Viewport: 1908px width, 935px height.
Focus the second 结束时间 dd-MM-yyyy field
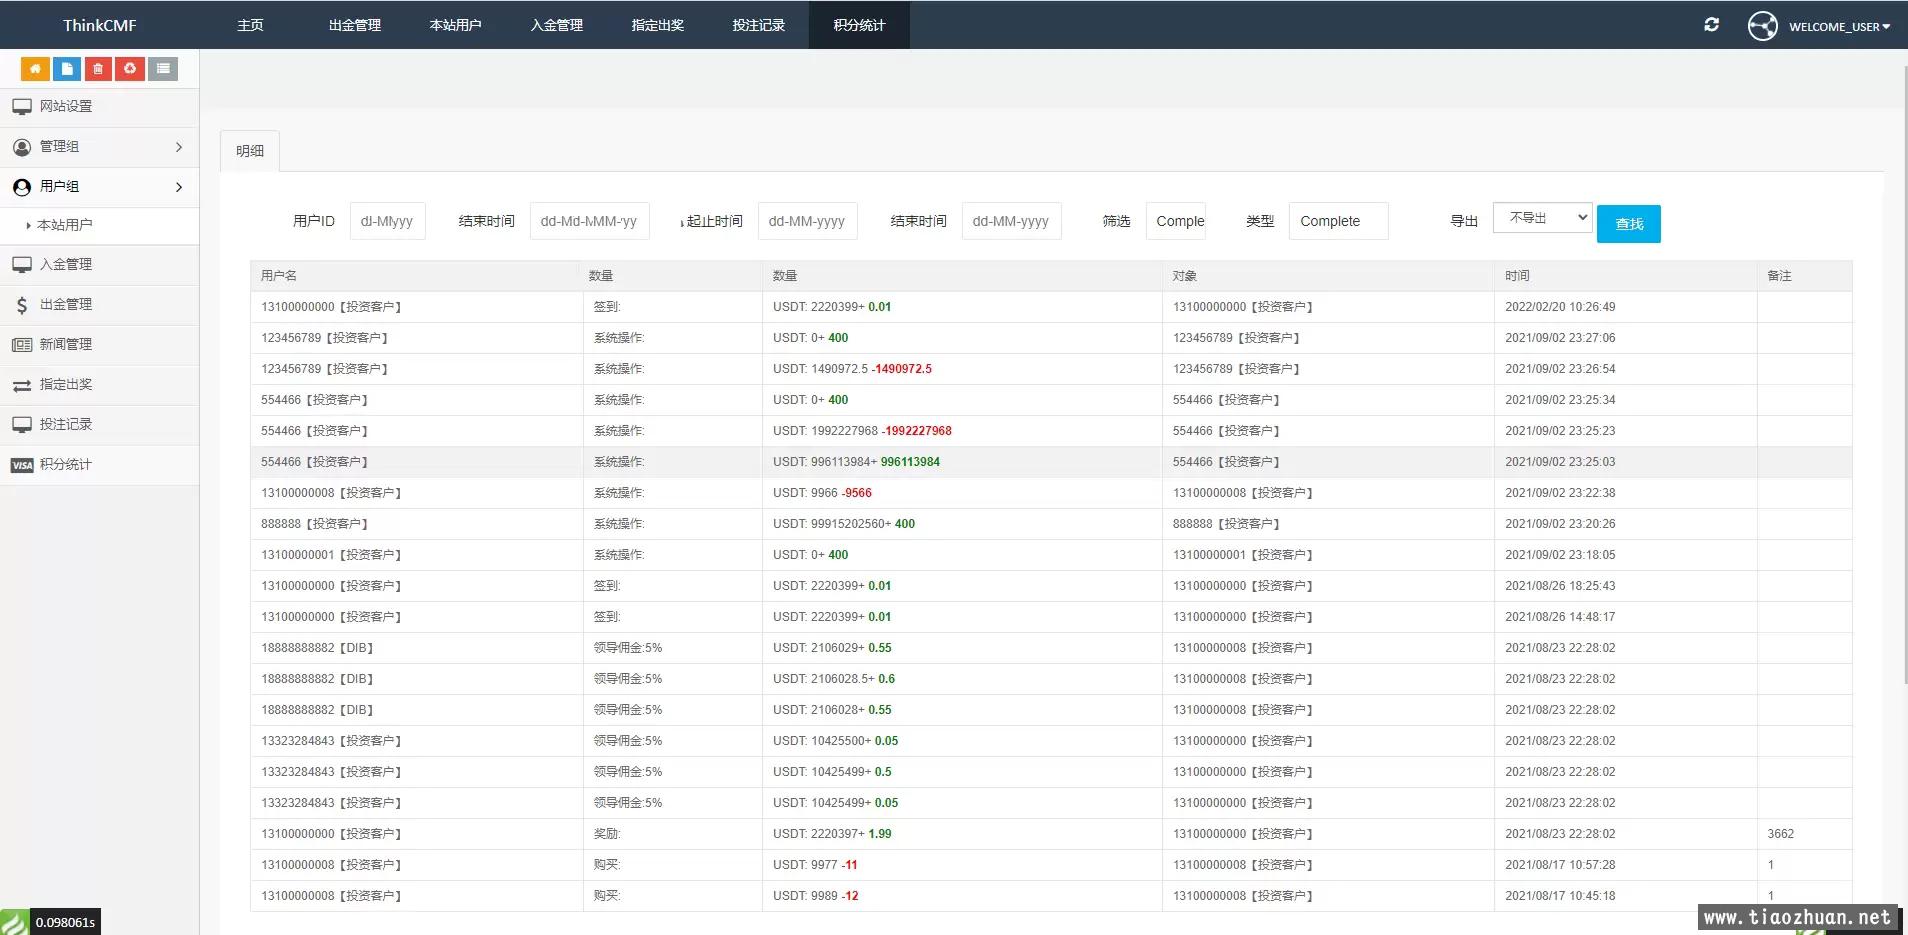click(x=1012, y=221)
